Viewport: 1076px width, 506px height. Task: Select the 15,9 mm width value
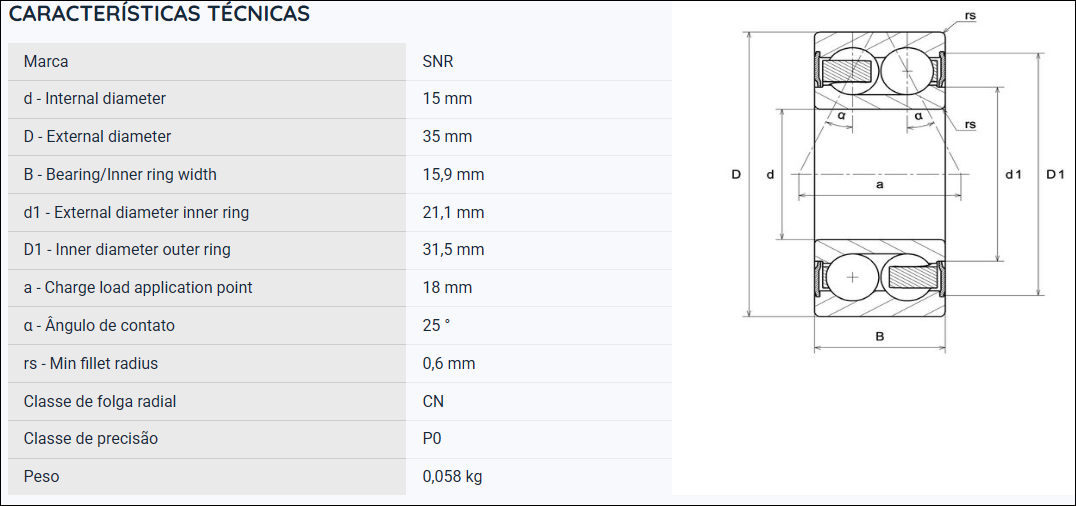tap(454, 174)
